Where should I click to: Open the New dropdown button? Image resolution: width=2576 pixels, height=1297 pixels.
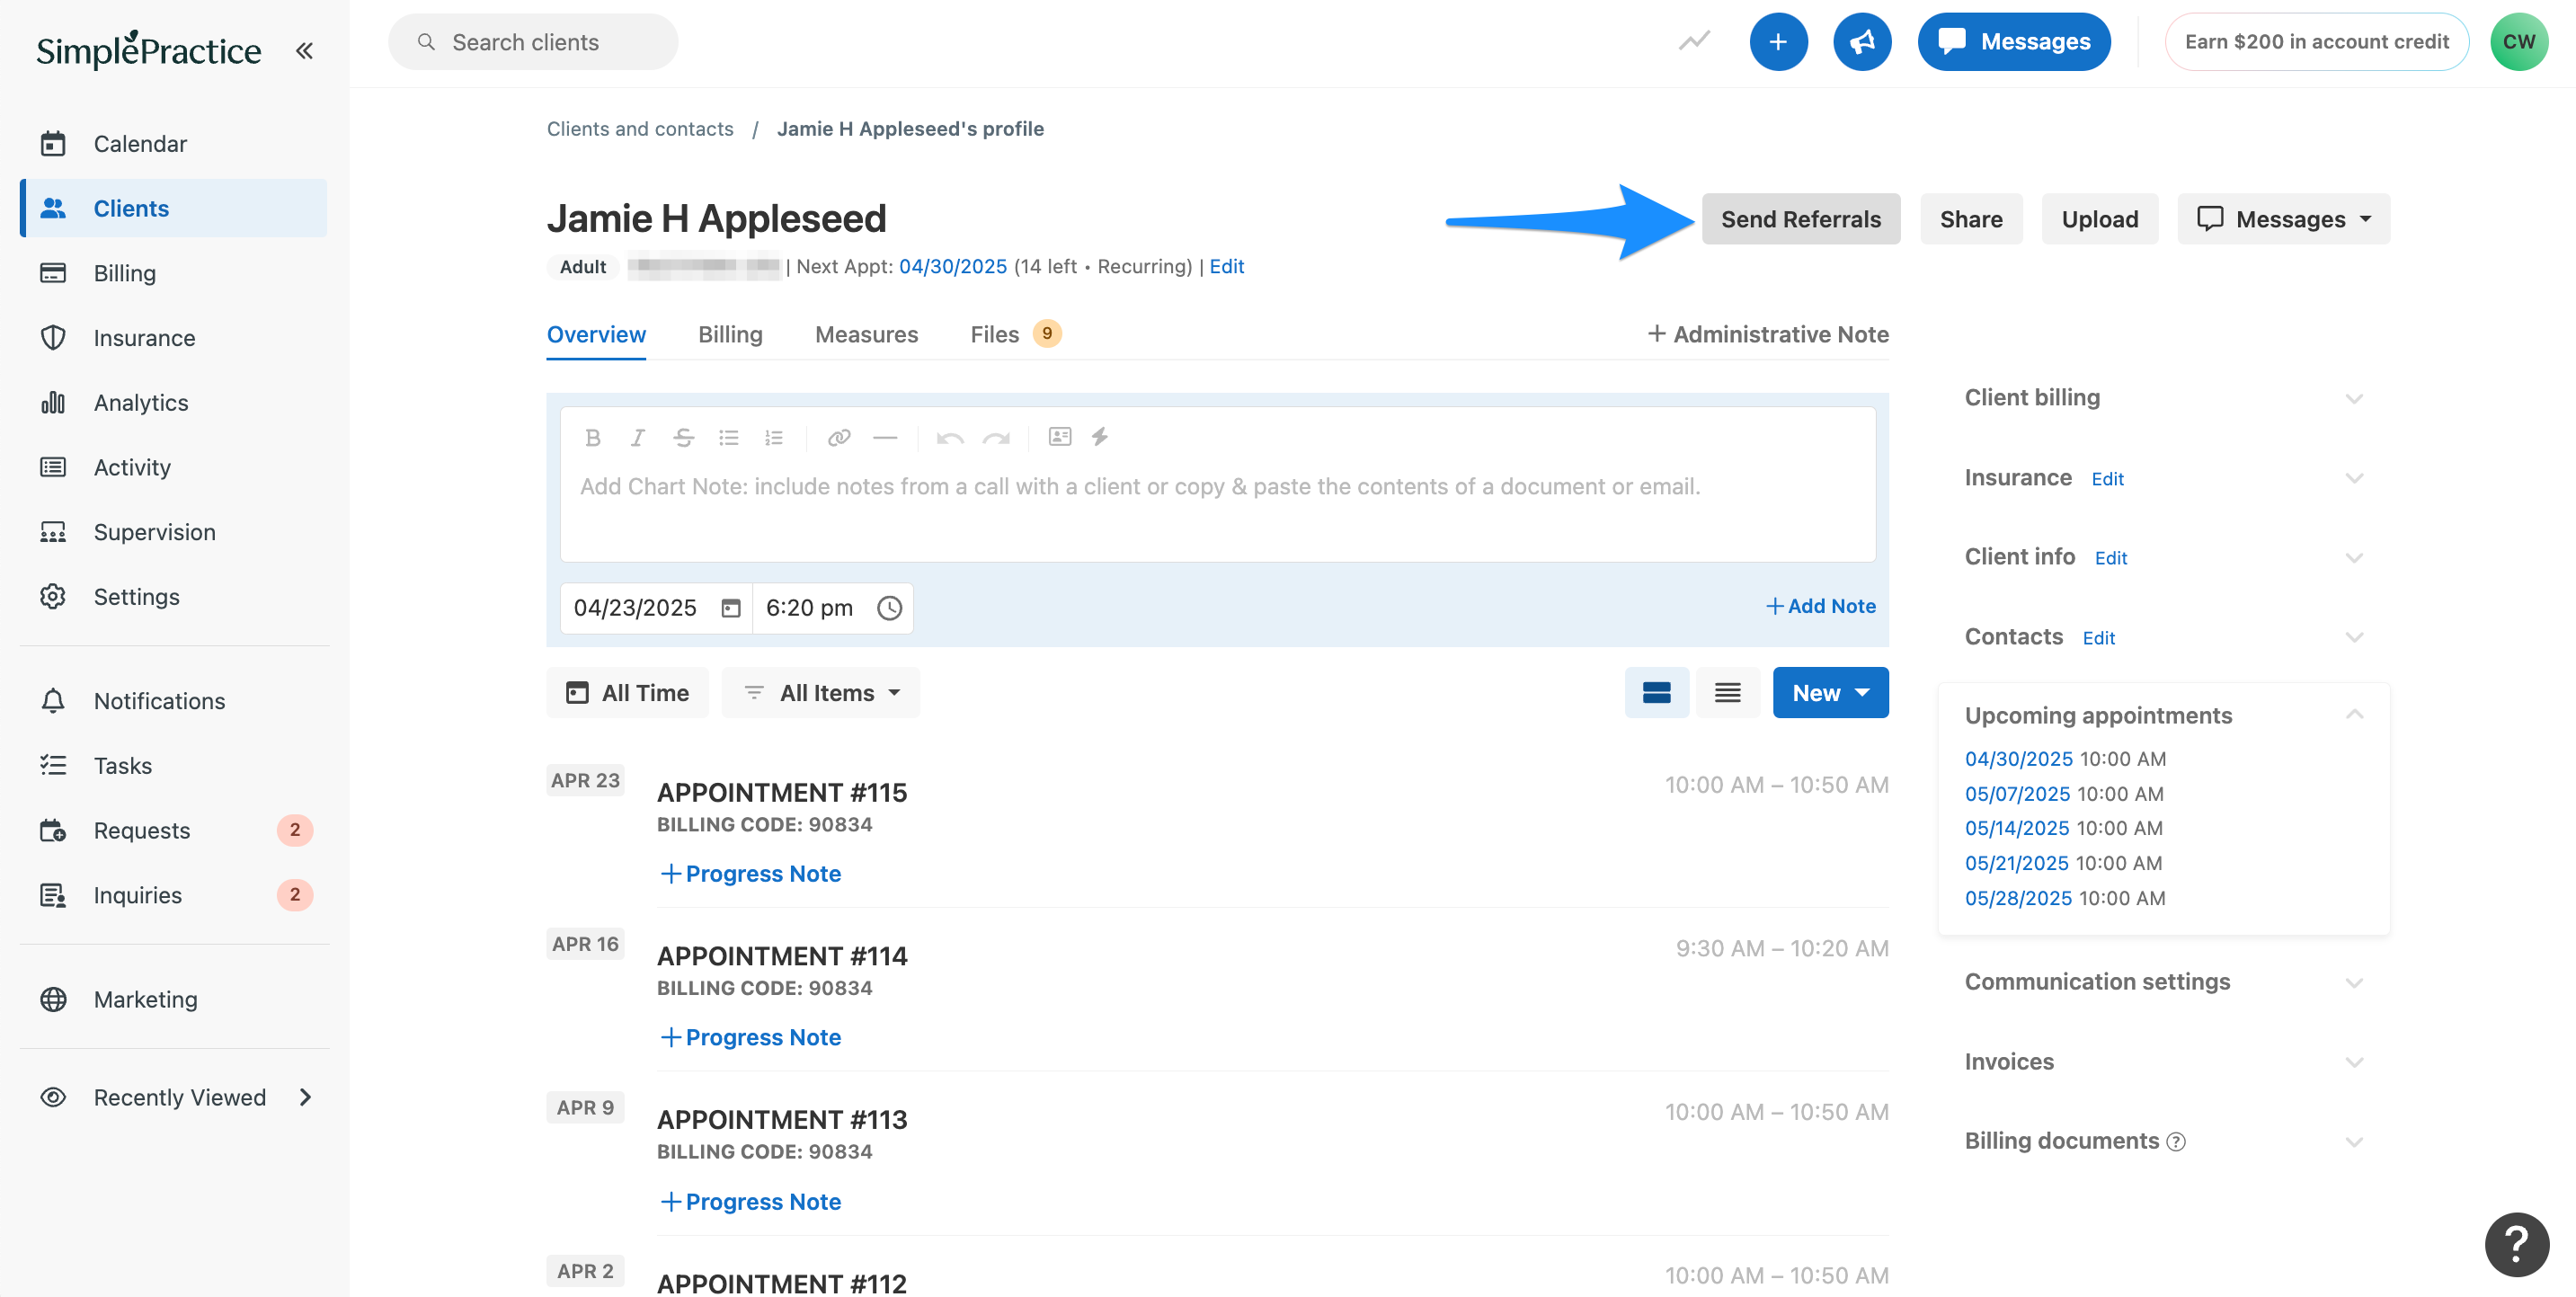click(1830, 692)
